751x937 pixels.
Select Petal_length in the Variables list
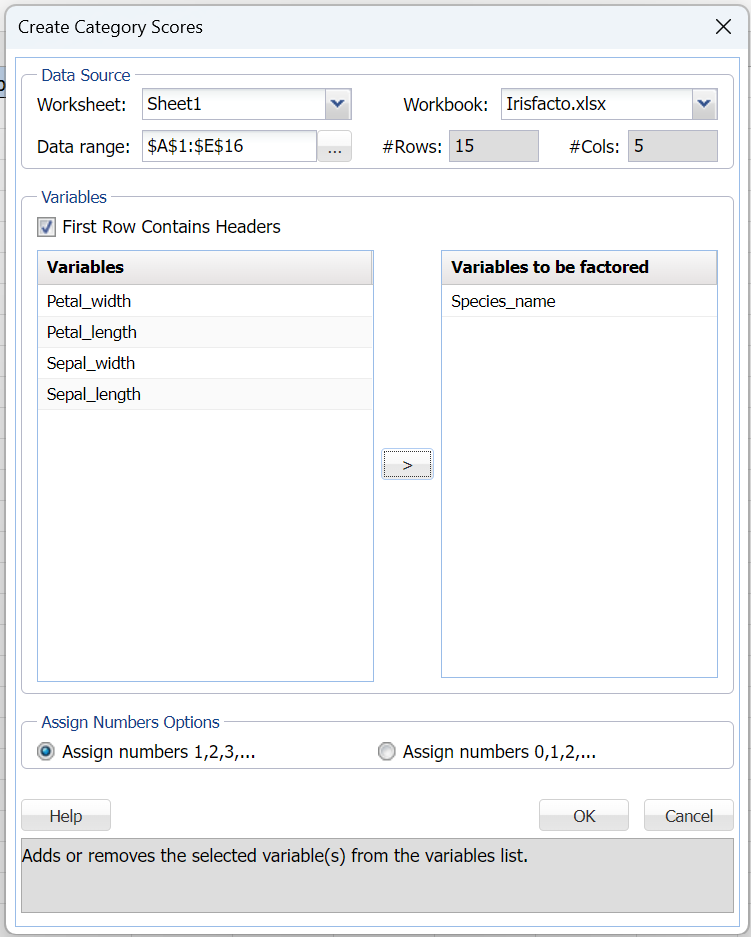(x=92, y=332)
